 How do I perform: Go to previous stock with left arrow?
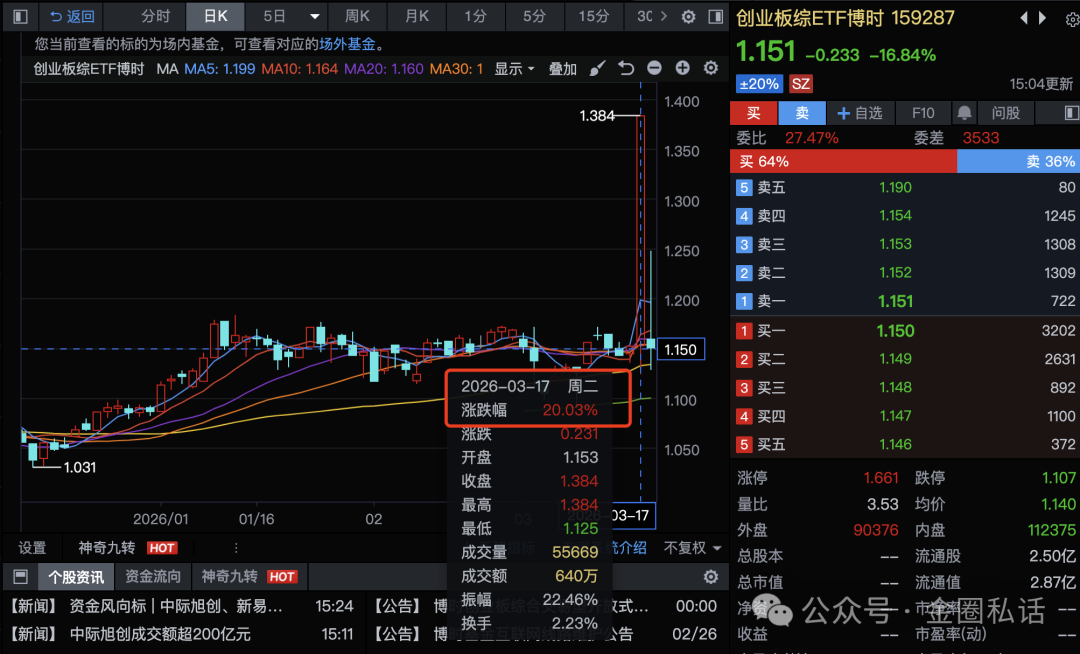[1023, 18]
